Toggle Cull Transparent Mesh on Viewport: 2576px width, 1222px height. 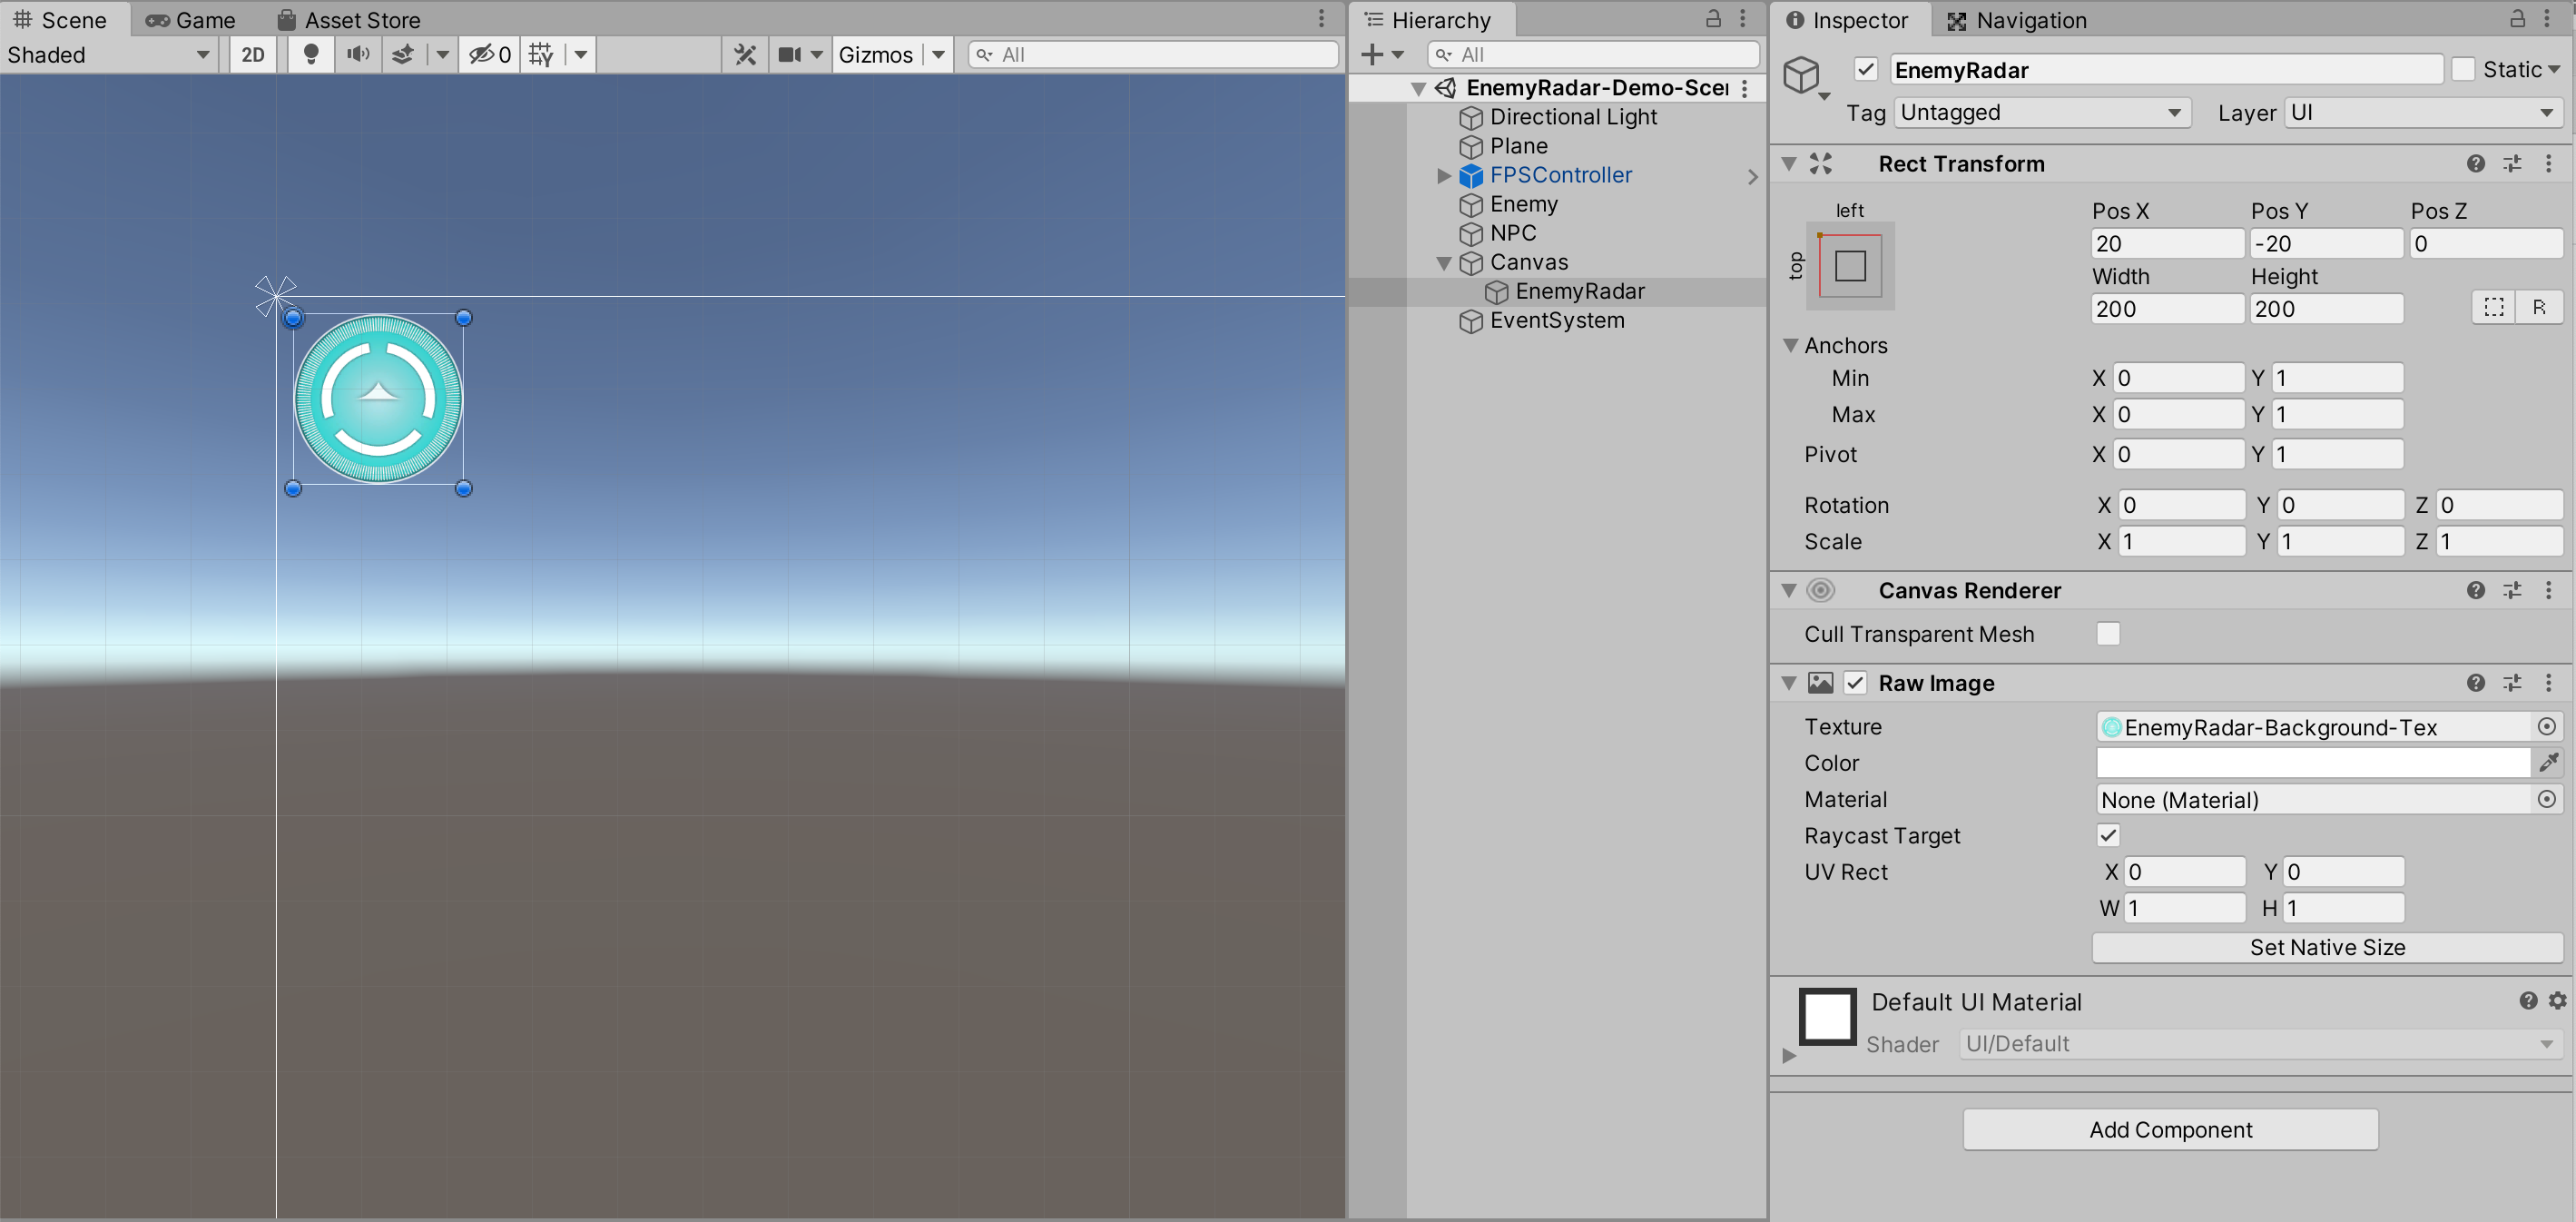[x=2108, y=633]
